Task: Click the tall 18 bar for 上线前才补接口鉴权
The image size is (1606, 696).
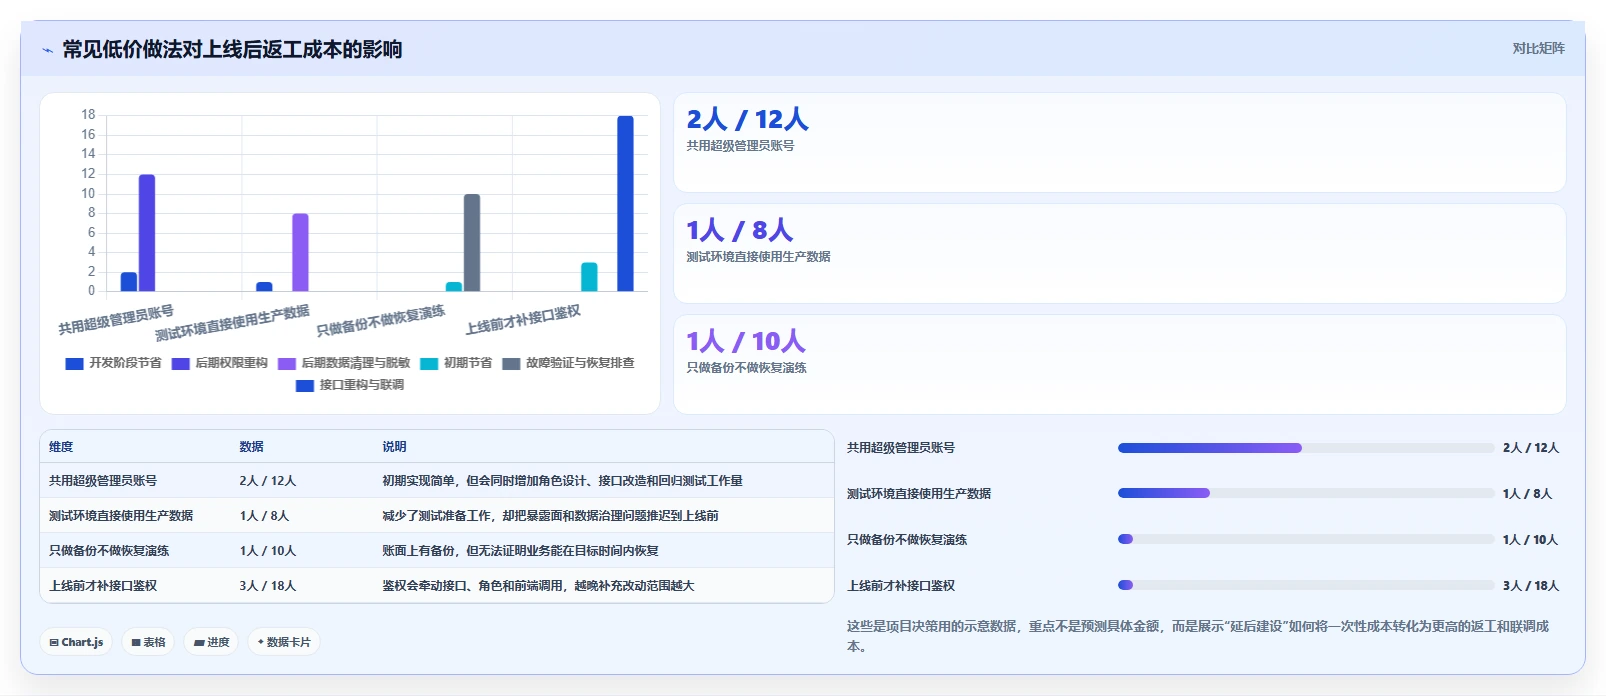Action: pyautogui.click(x=625, y=204)
